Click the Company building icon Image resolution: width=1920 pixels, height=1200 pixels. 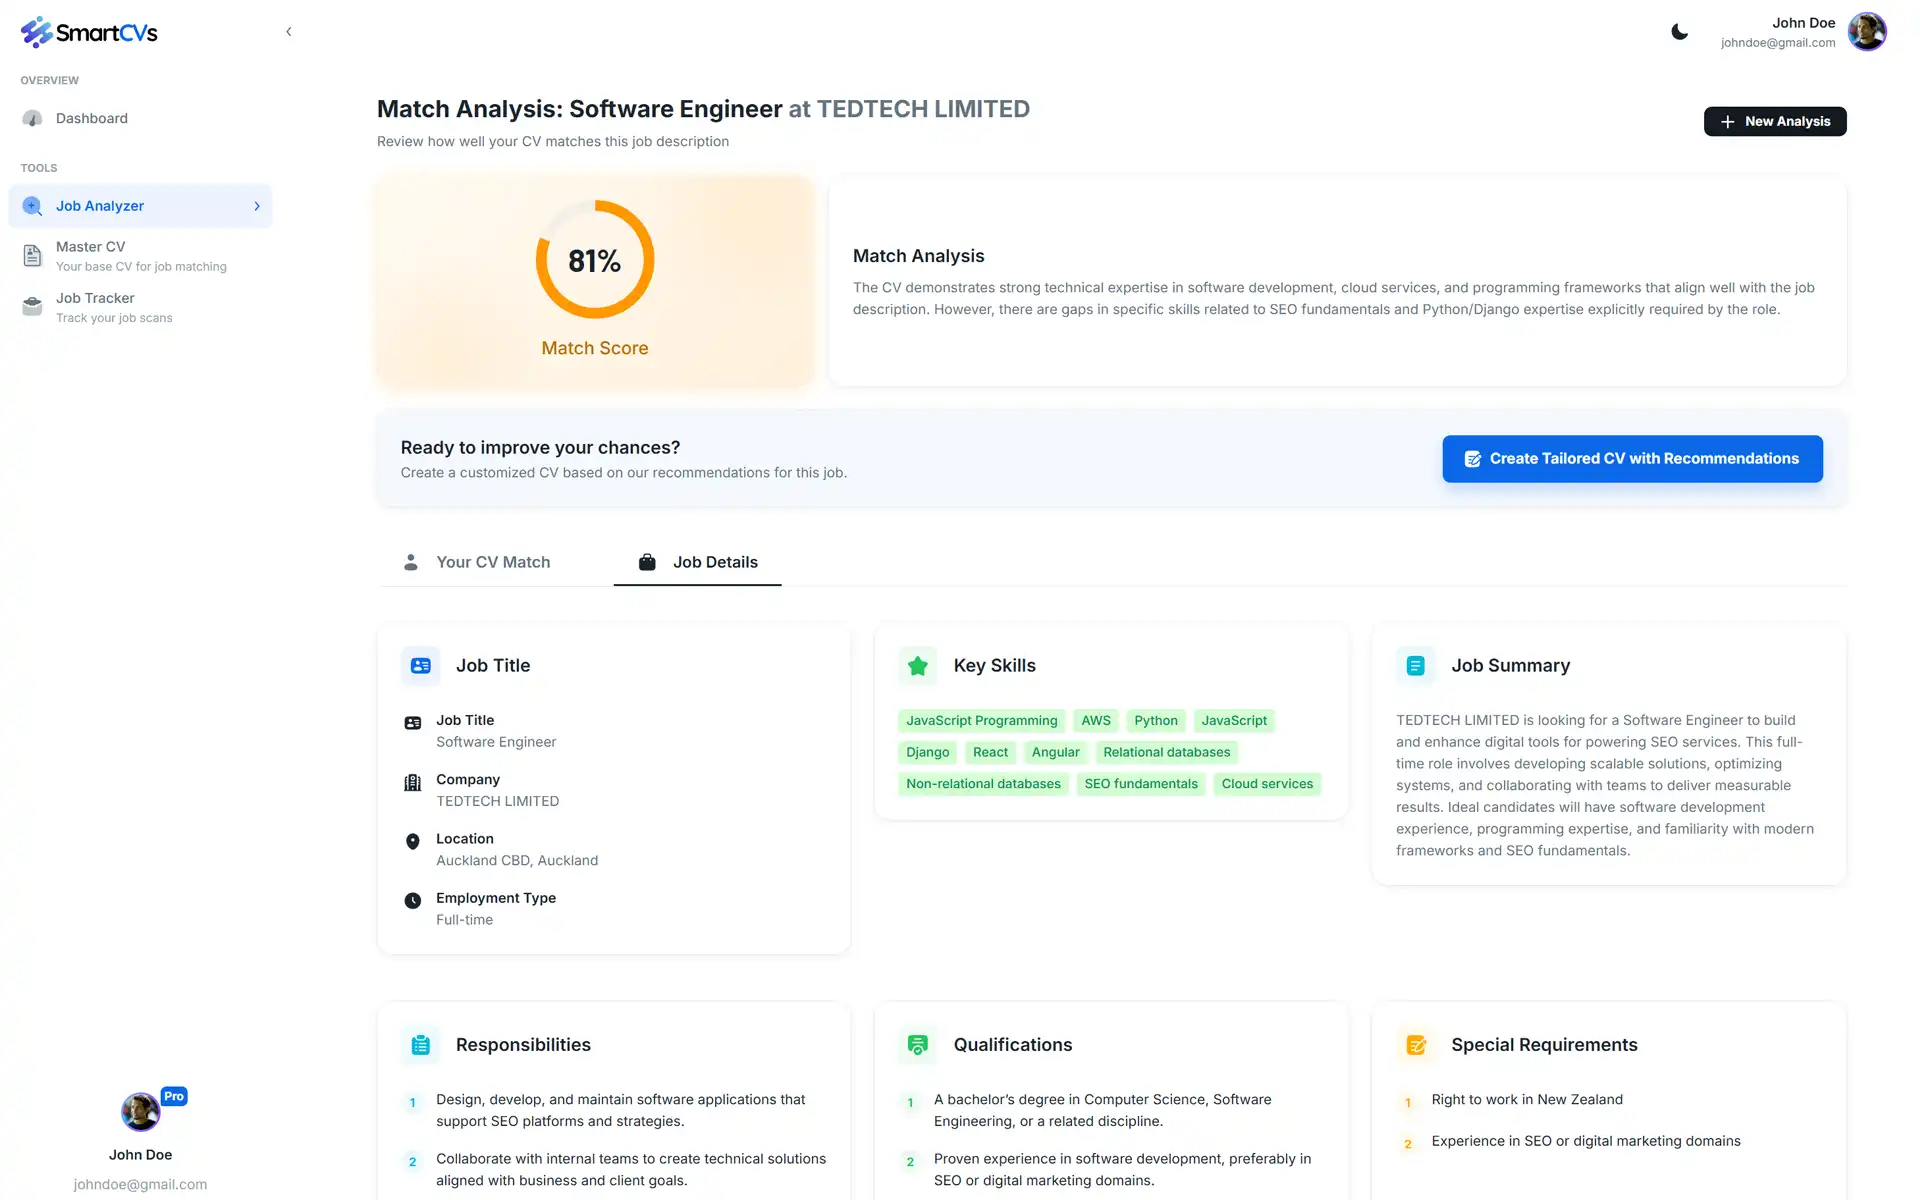coord(412,782)
